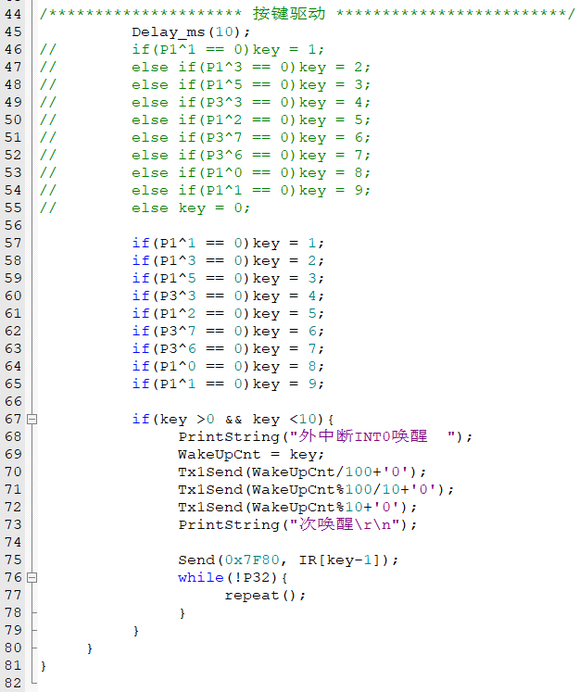Click the 按键驱动 comment header
The width and height of the screenshot is (580, 692).
(x=289, y=14)
